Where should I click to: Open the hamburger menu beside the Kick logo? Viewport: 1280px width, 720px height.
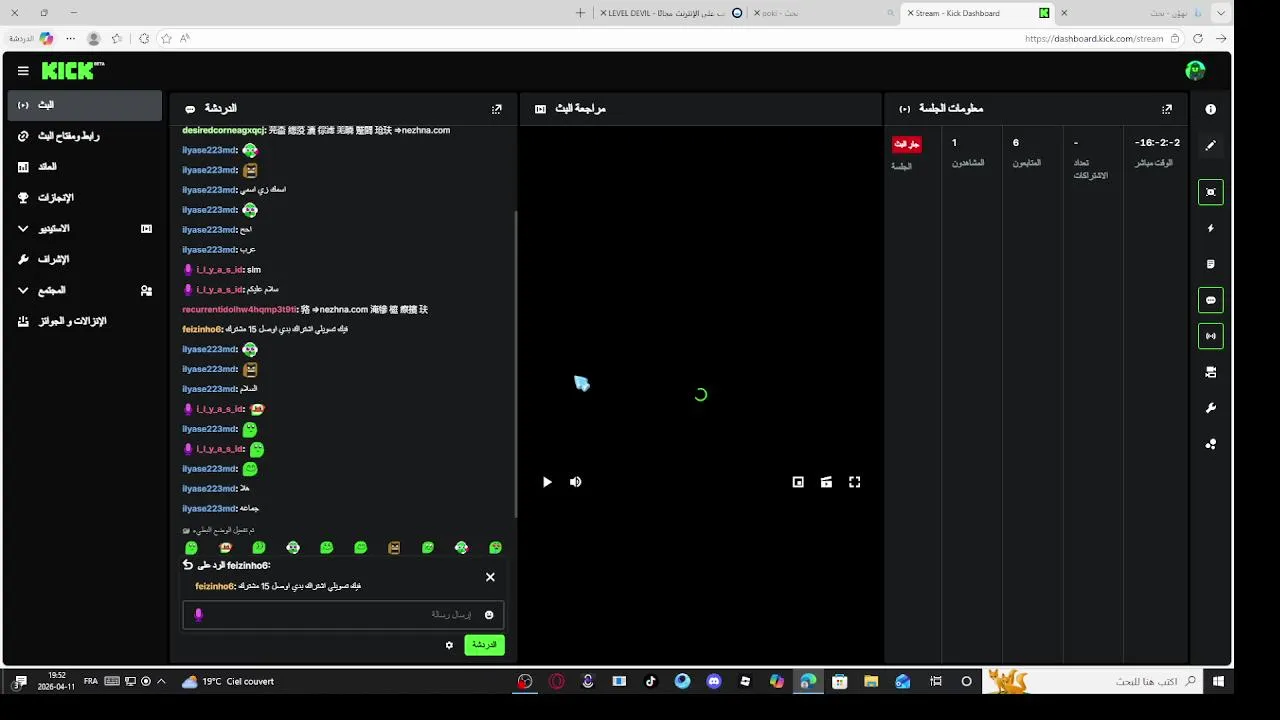[x=23, y=71]
